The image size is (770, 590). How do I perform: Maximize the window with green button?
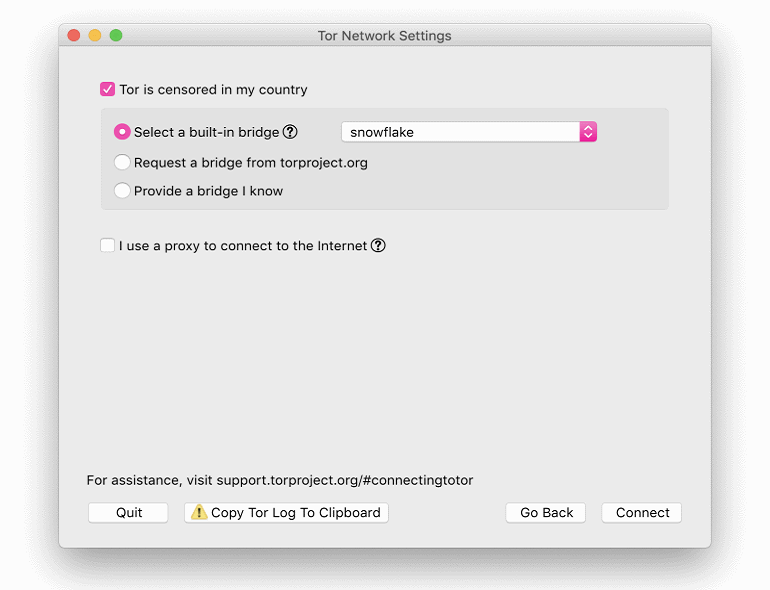pos(116,35)
